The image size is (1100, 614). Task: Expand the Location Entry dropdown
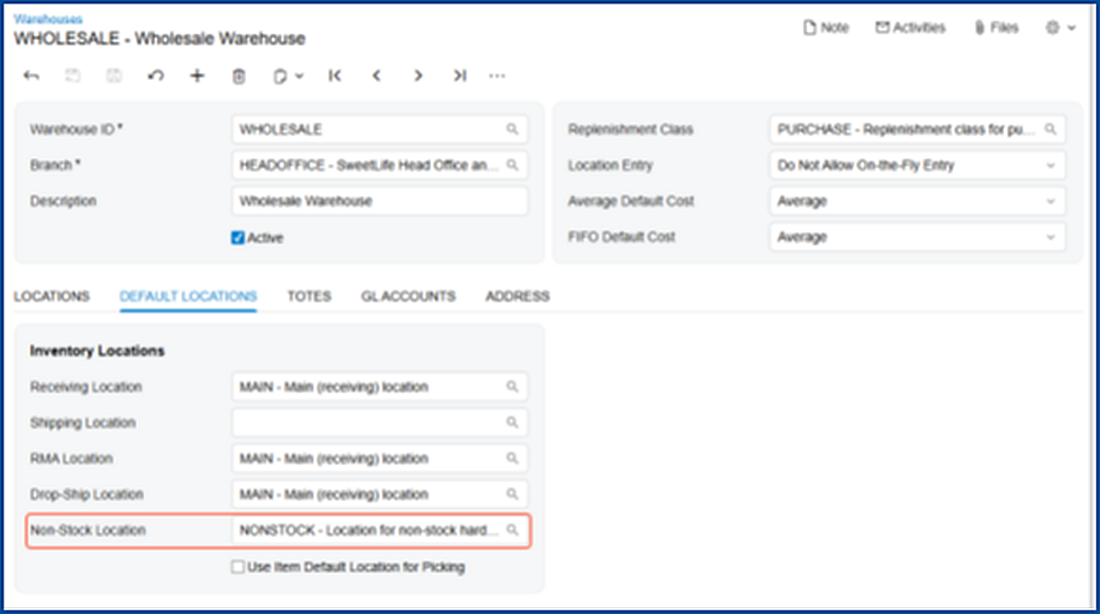(916, 165)
